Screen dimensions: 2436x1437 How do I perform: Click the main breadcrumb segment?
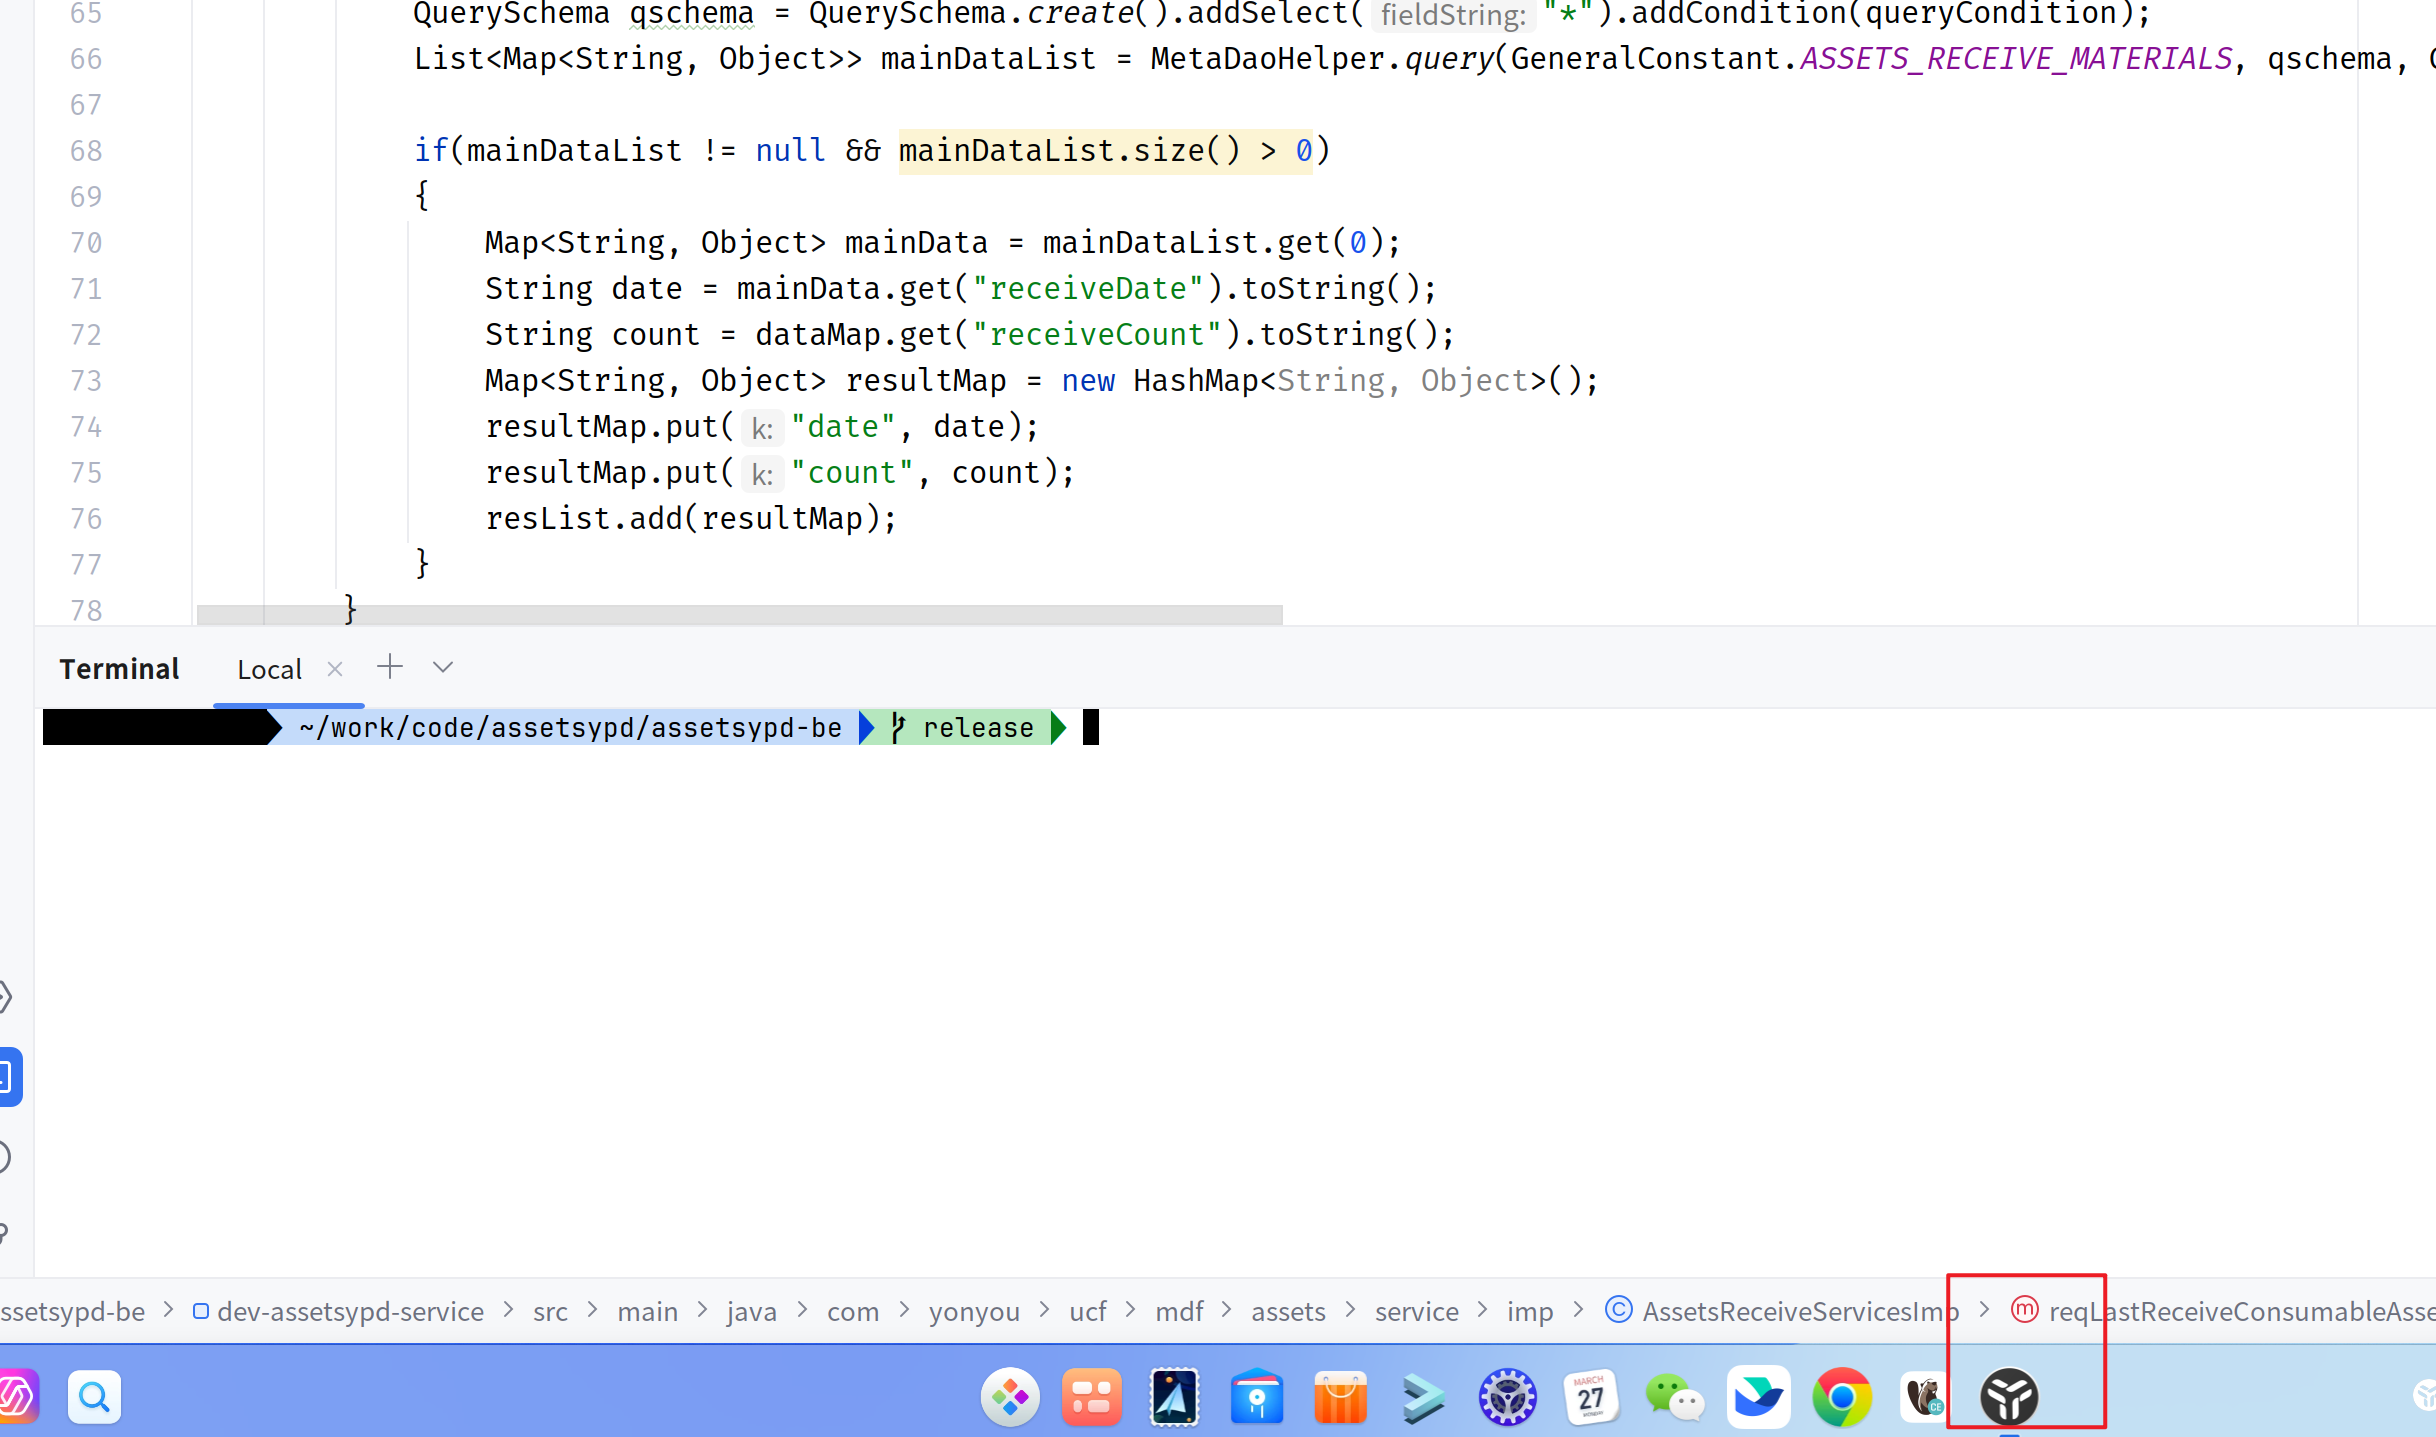coord(647,1311)
